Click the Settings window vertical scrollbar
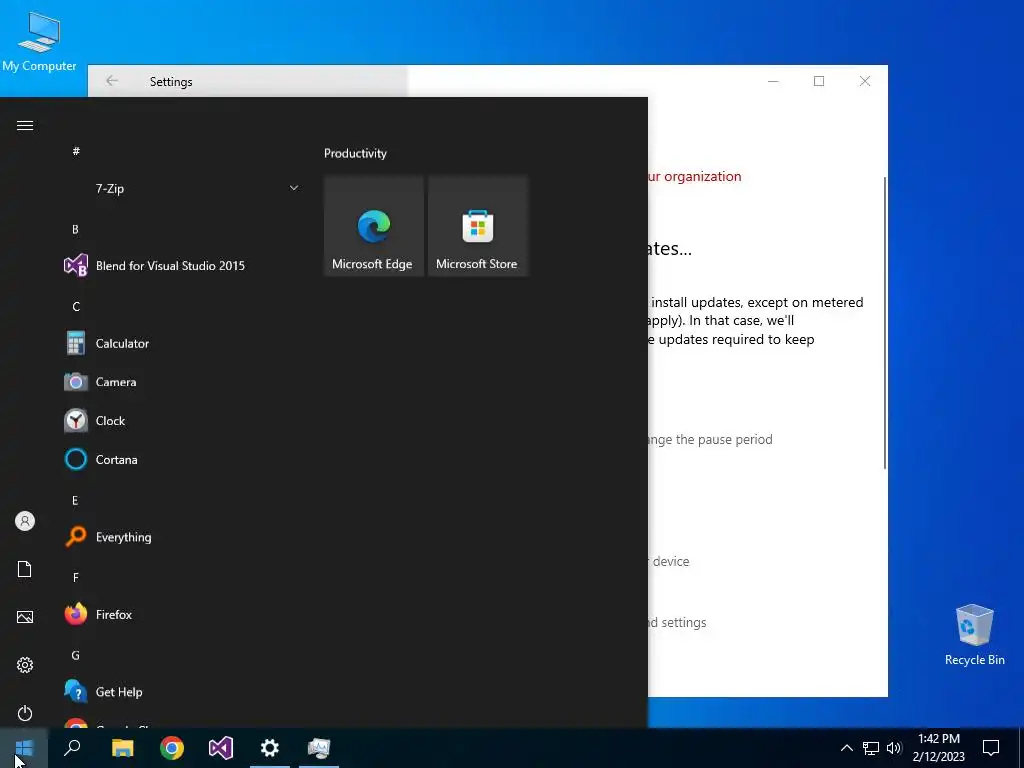 [x=885, y=322]
